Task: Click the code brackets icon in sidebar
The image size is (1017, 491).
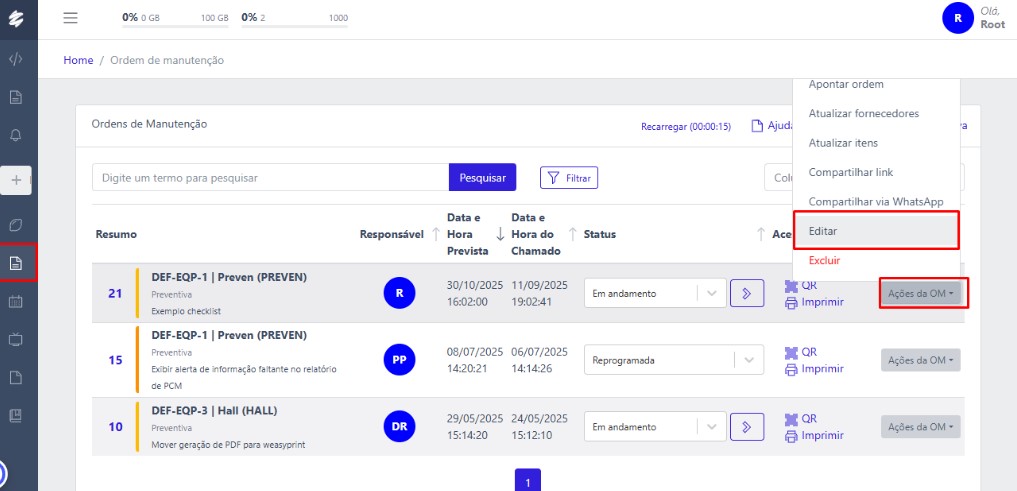Action: (x=16, y=59)
